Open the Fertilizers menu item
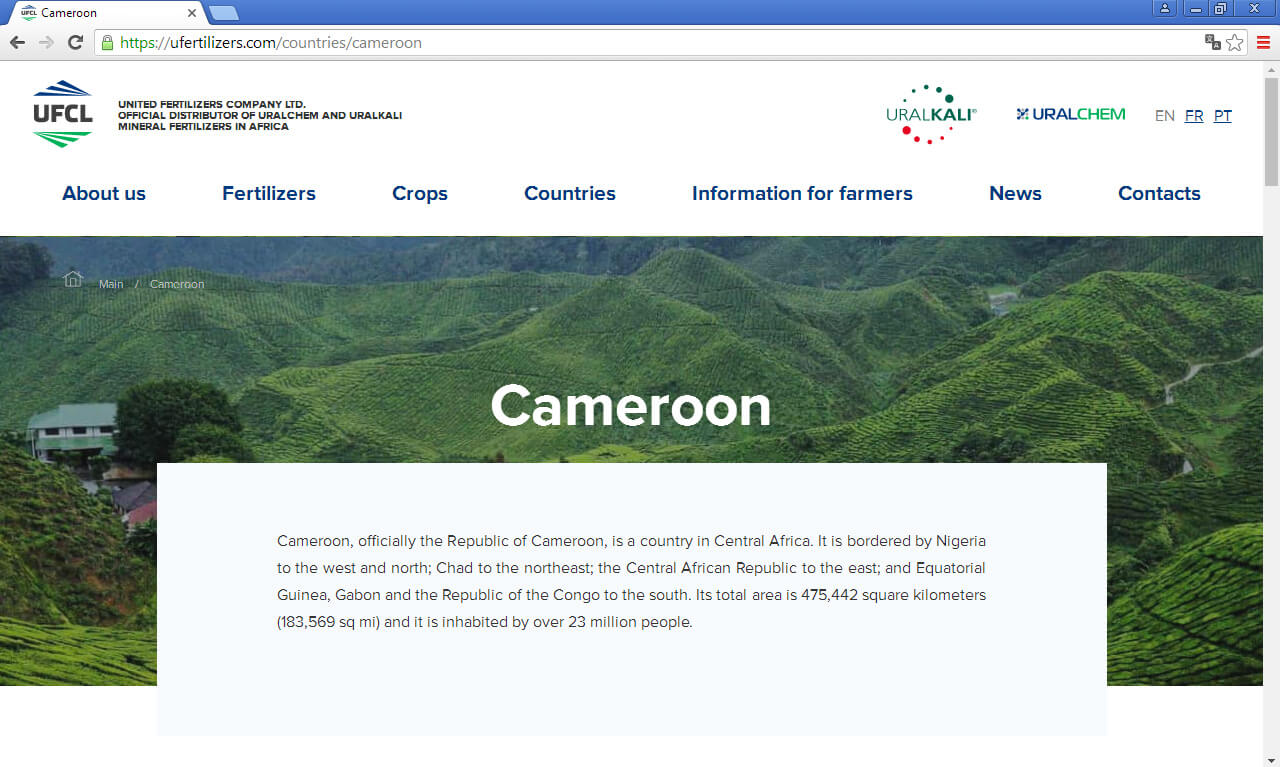Viewport: 1280px width, 767px height. tap(269, 194)
